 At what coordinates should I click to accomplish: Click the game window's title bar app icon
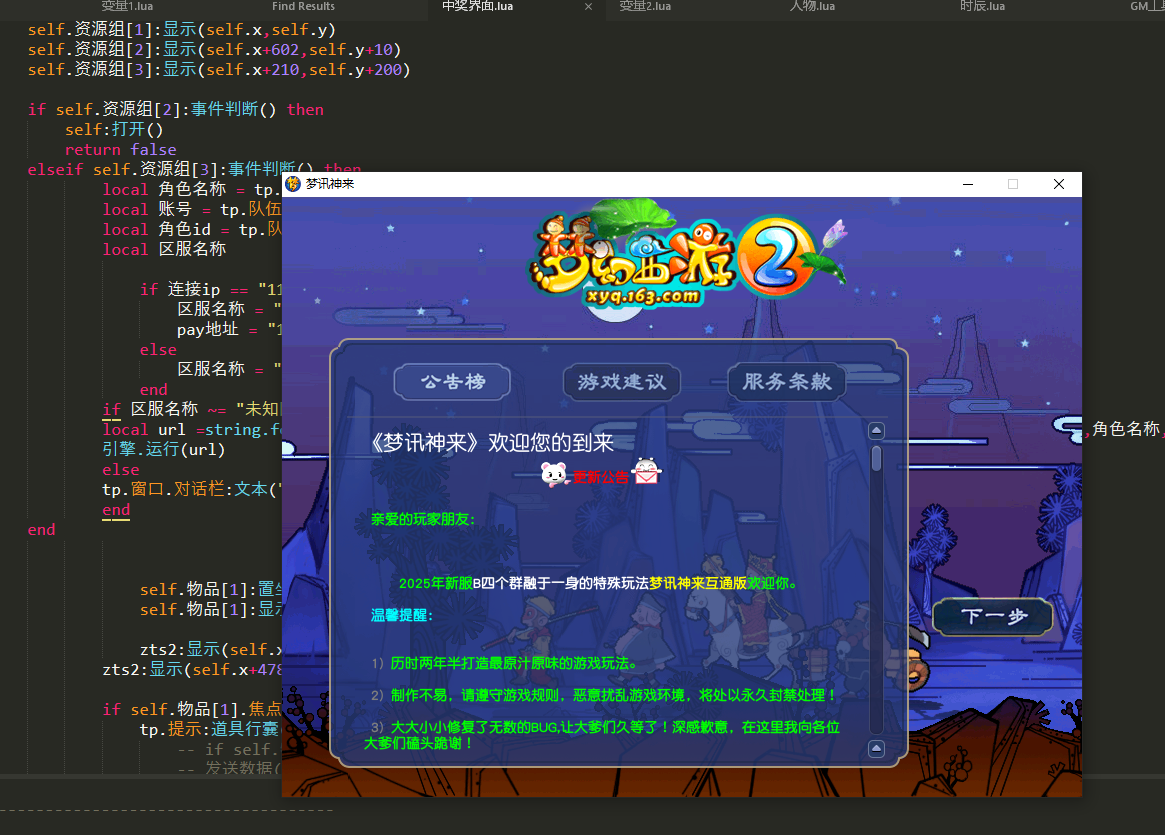(x=293, y=184)
